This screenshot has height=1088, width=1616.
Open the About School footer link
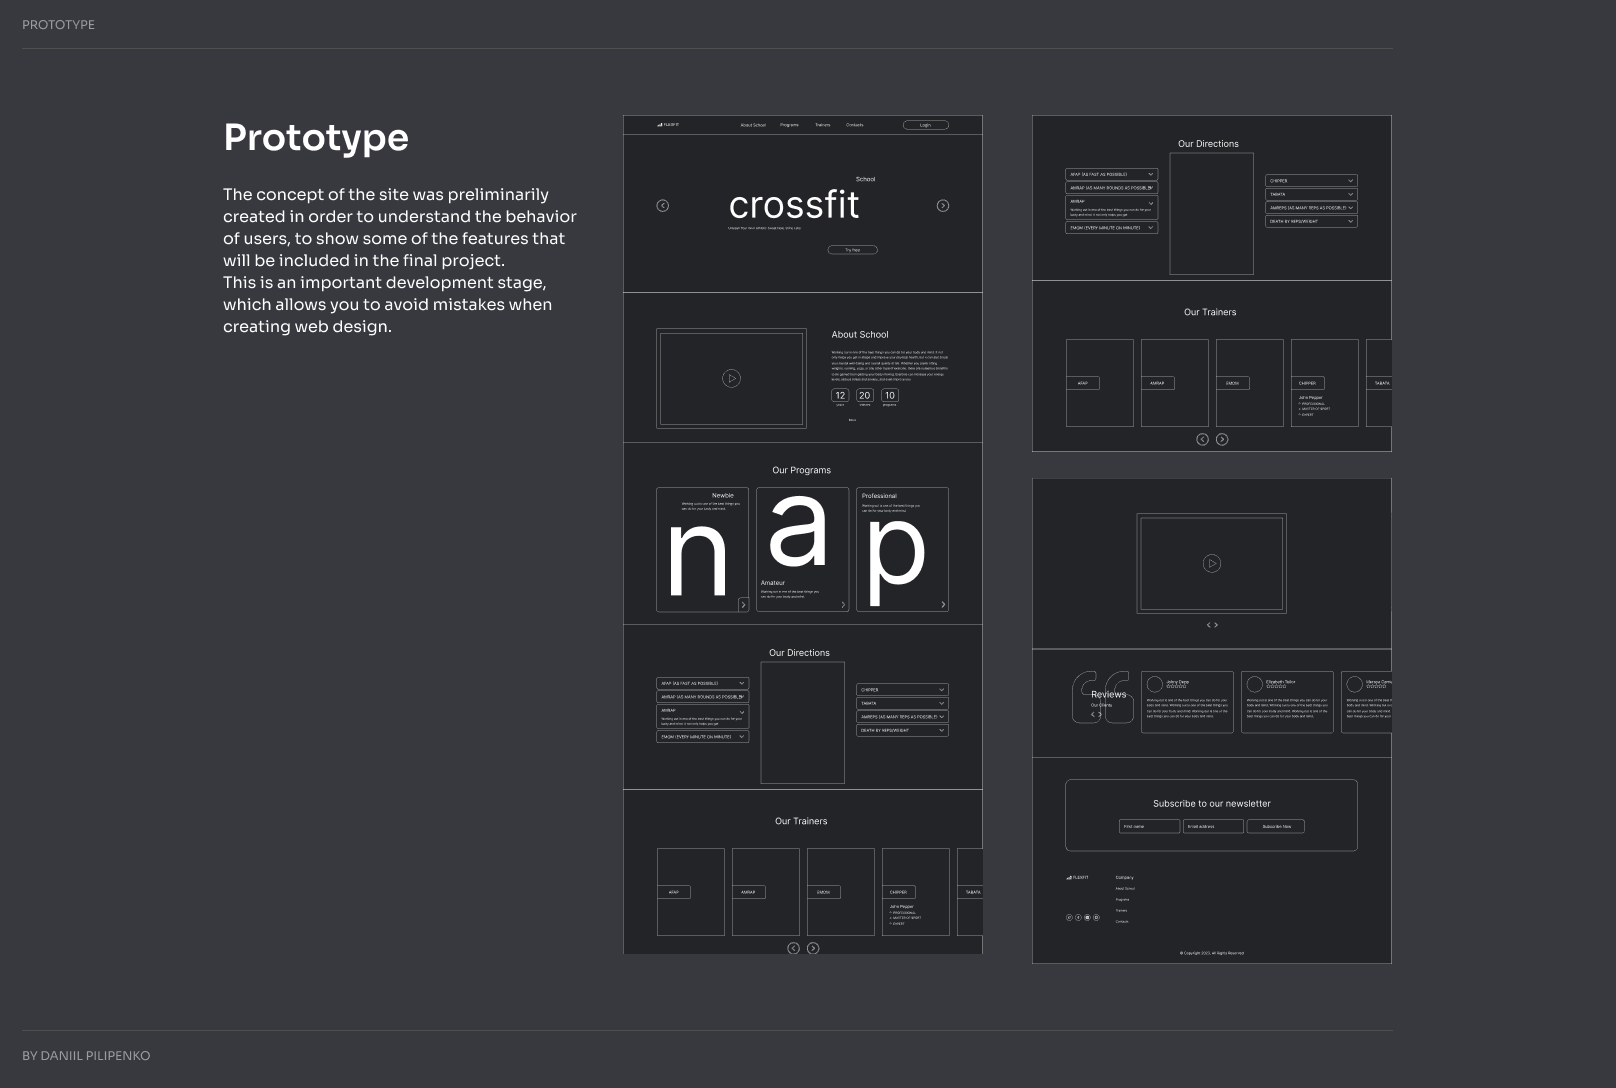pyautogui.click(x=1125, y=889)
